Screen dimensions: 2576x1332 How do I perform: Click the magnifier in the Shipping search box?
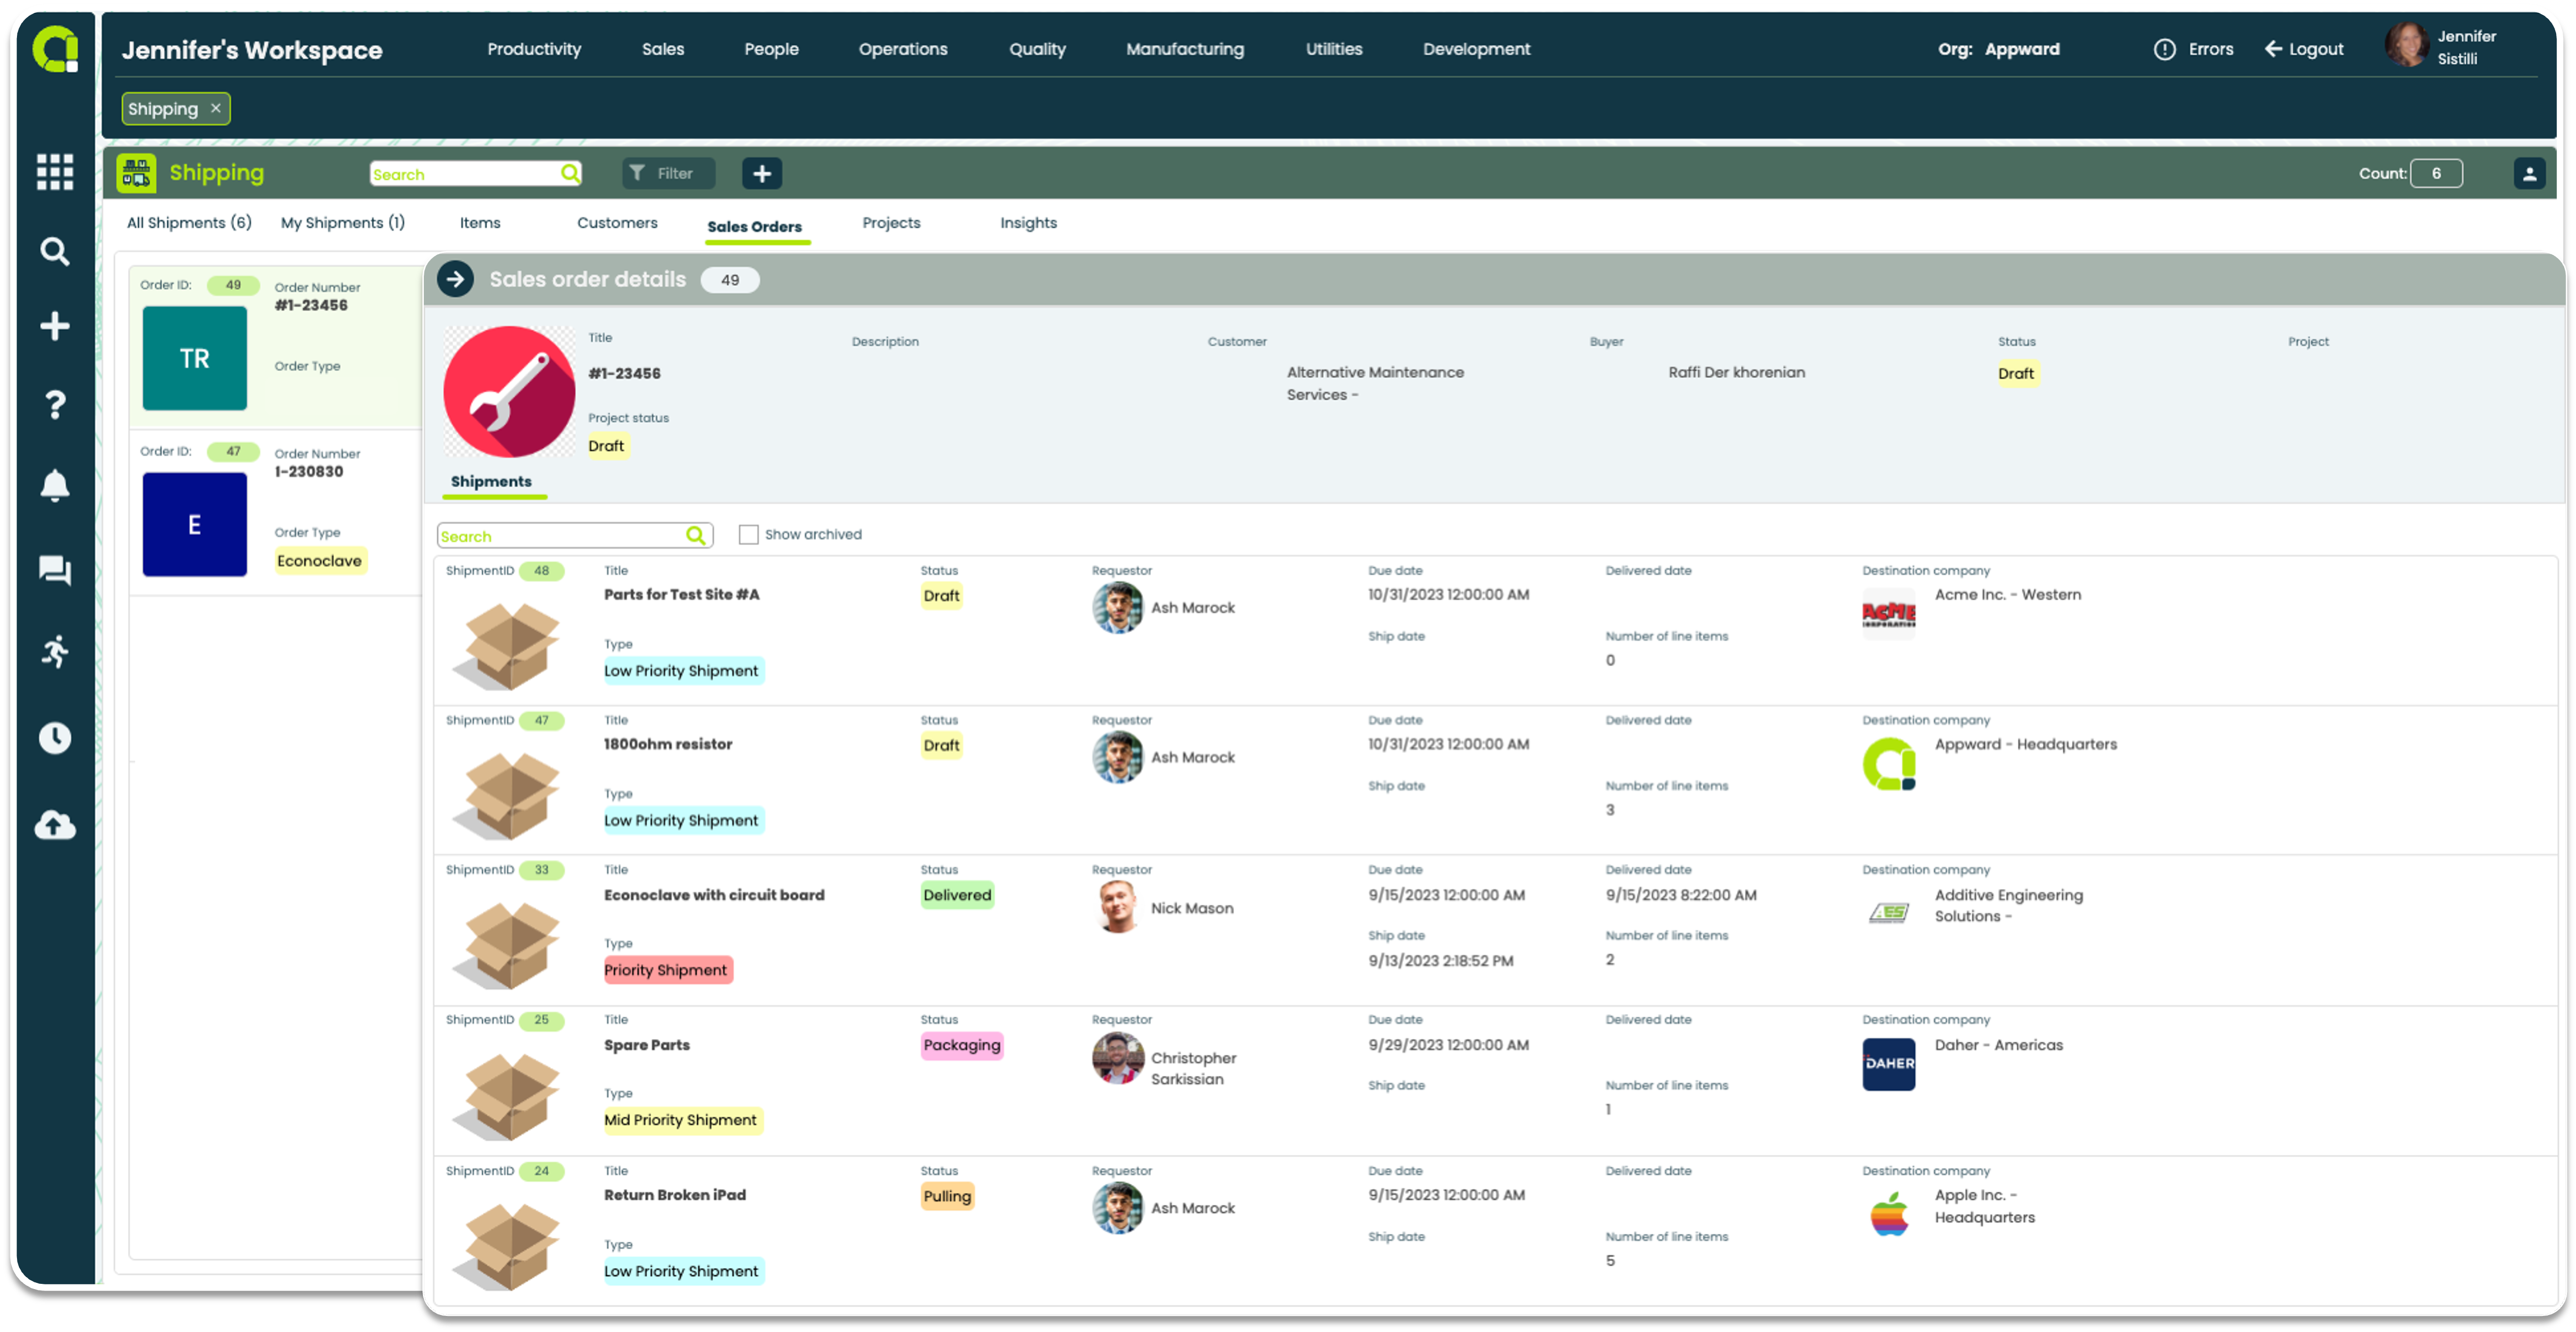tap(570, 174)
